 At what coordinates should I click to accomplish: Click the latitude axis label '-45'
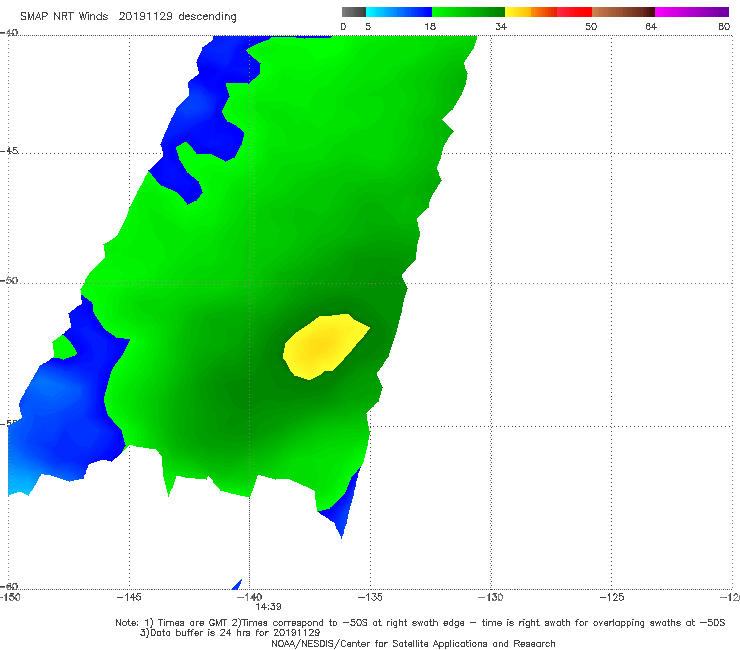click(x=9, y=151)
